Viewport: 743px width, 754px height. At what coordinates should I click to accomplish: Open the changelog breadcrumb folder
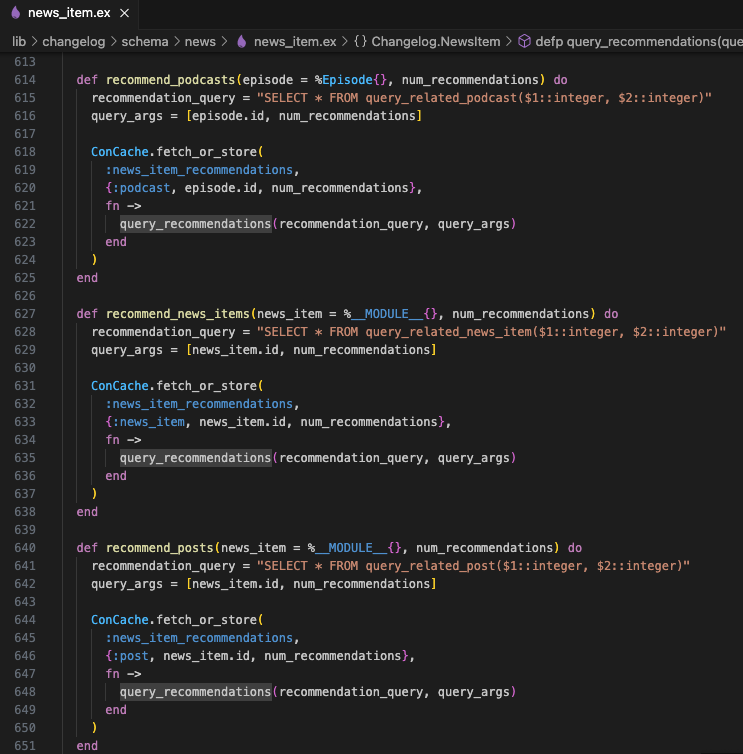(x=74, y=42)
